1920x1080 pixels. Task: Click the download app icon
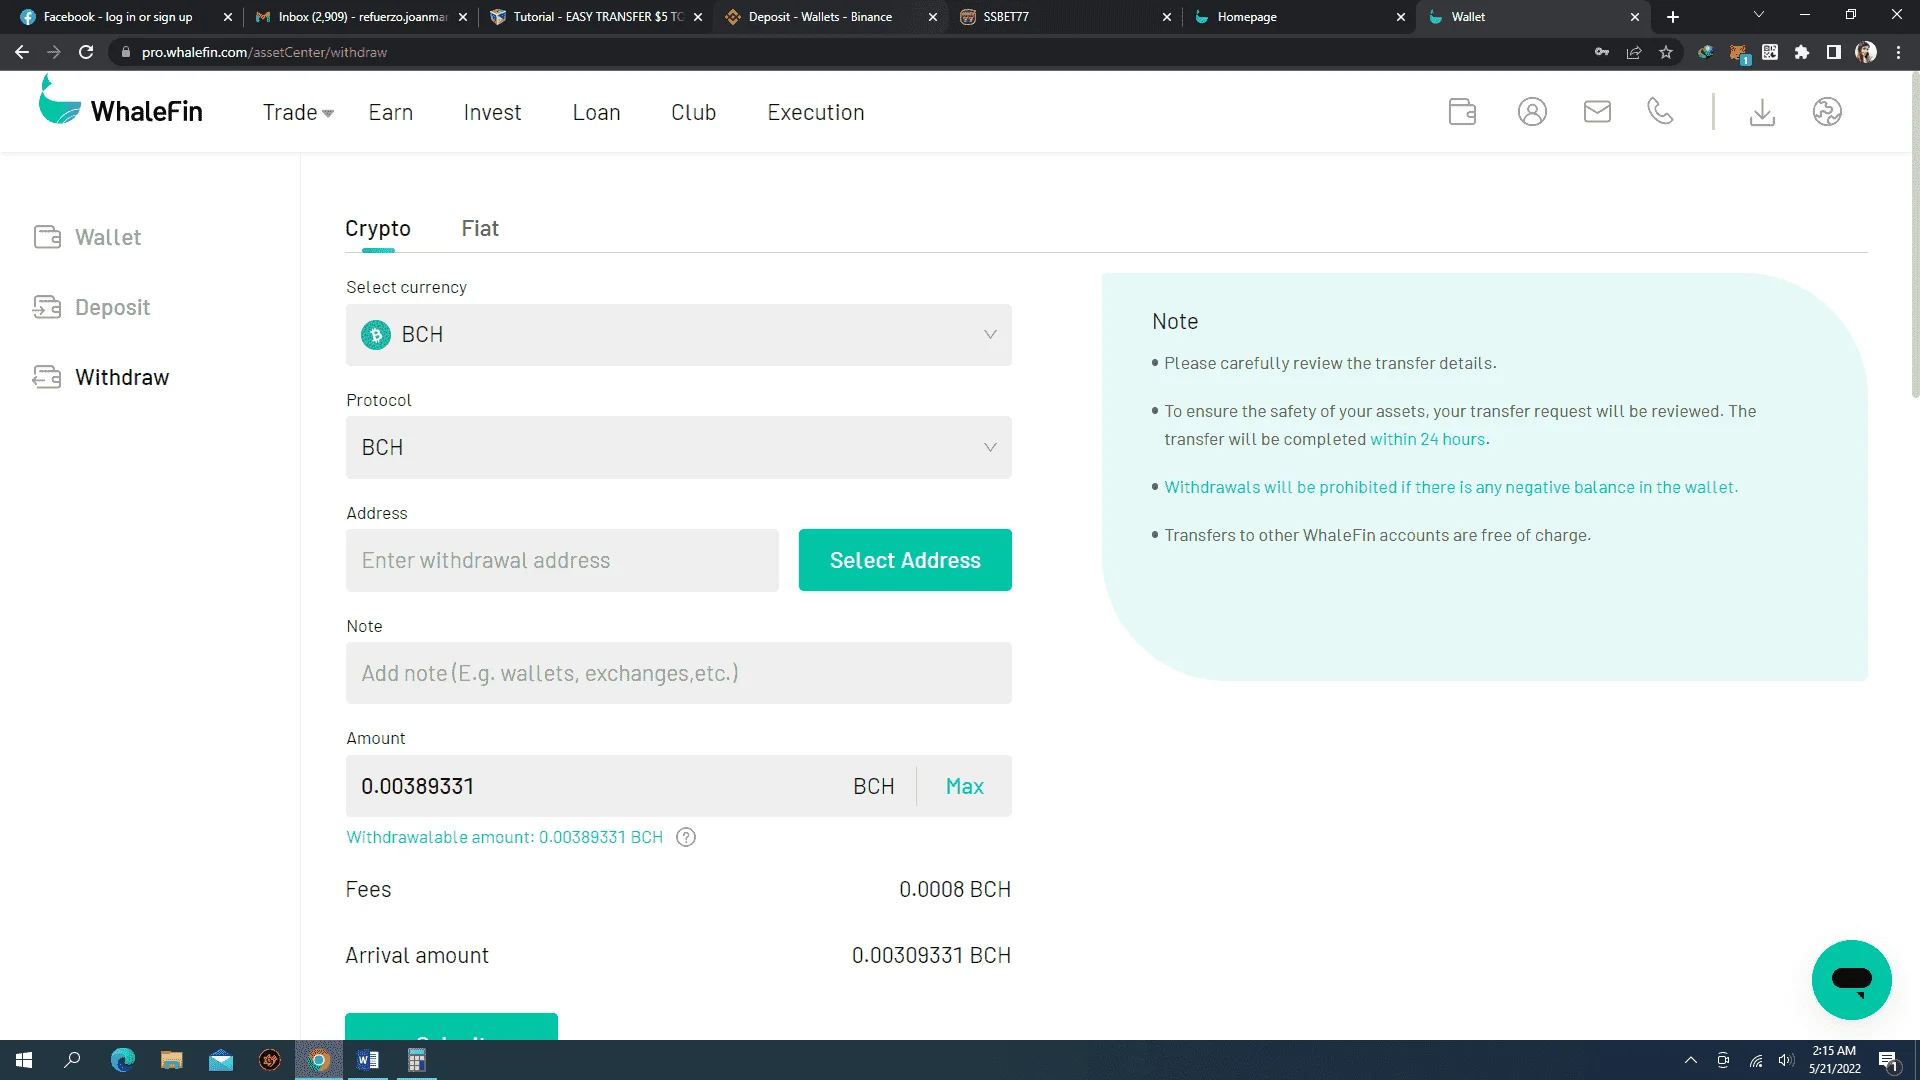[1762, 112]
